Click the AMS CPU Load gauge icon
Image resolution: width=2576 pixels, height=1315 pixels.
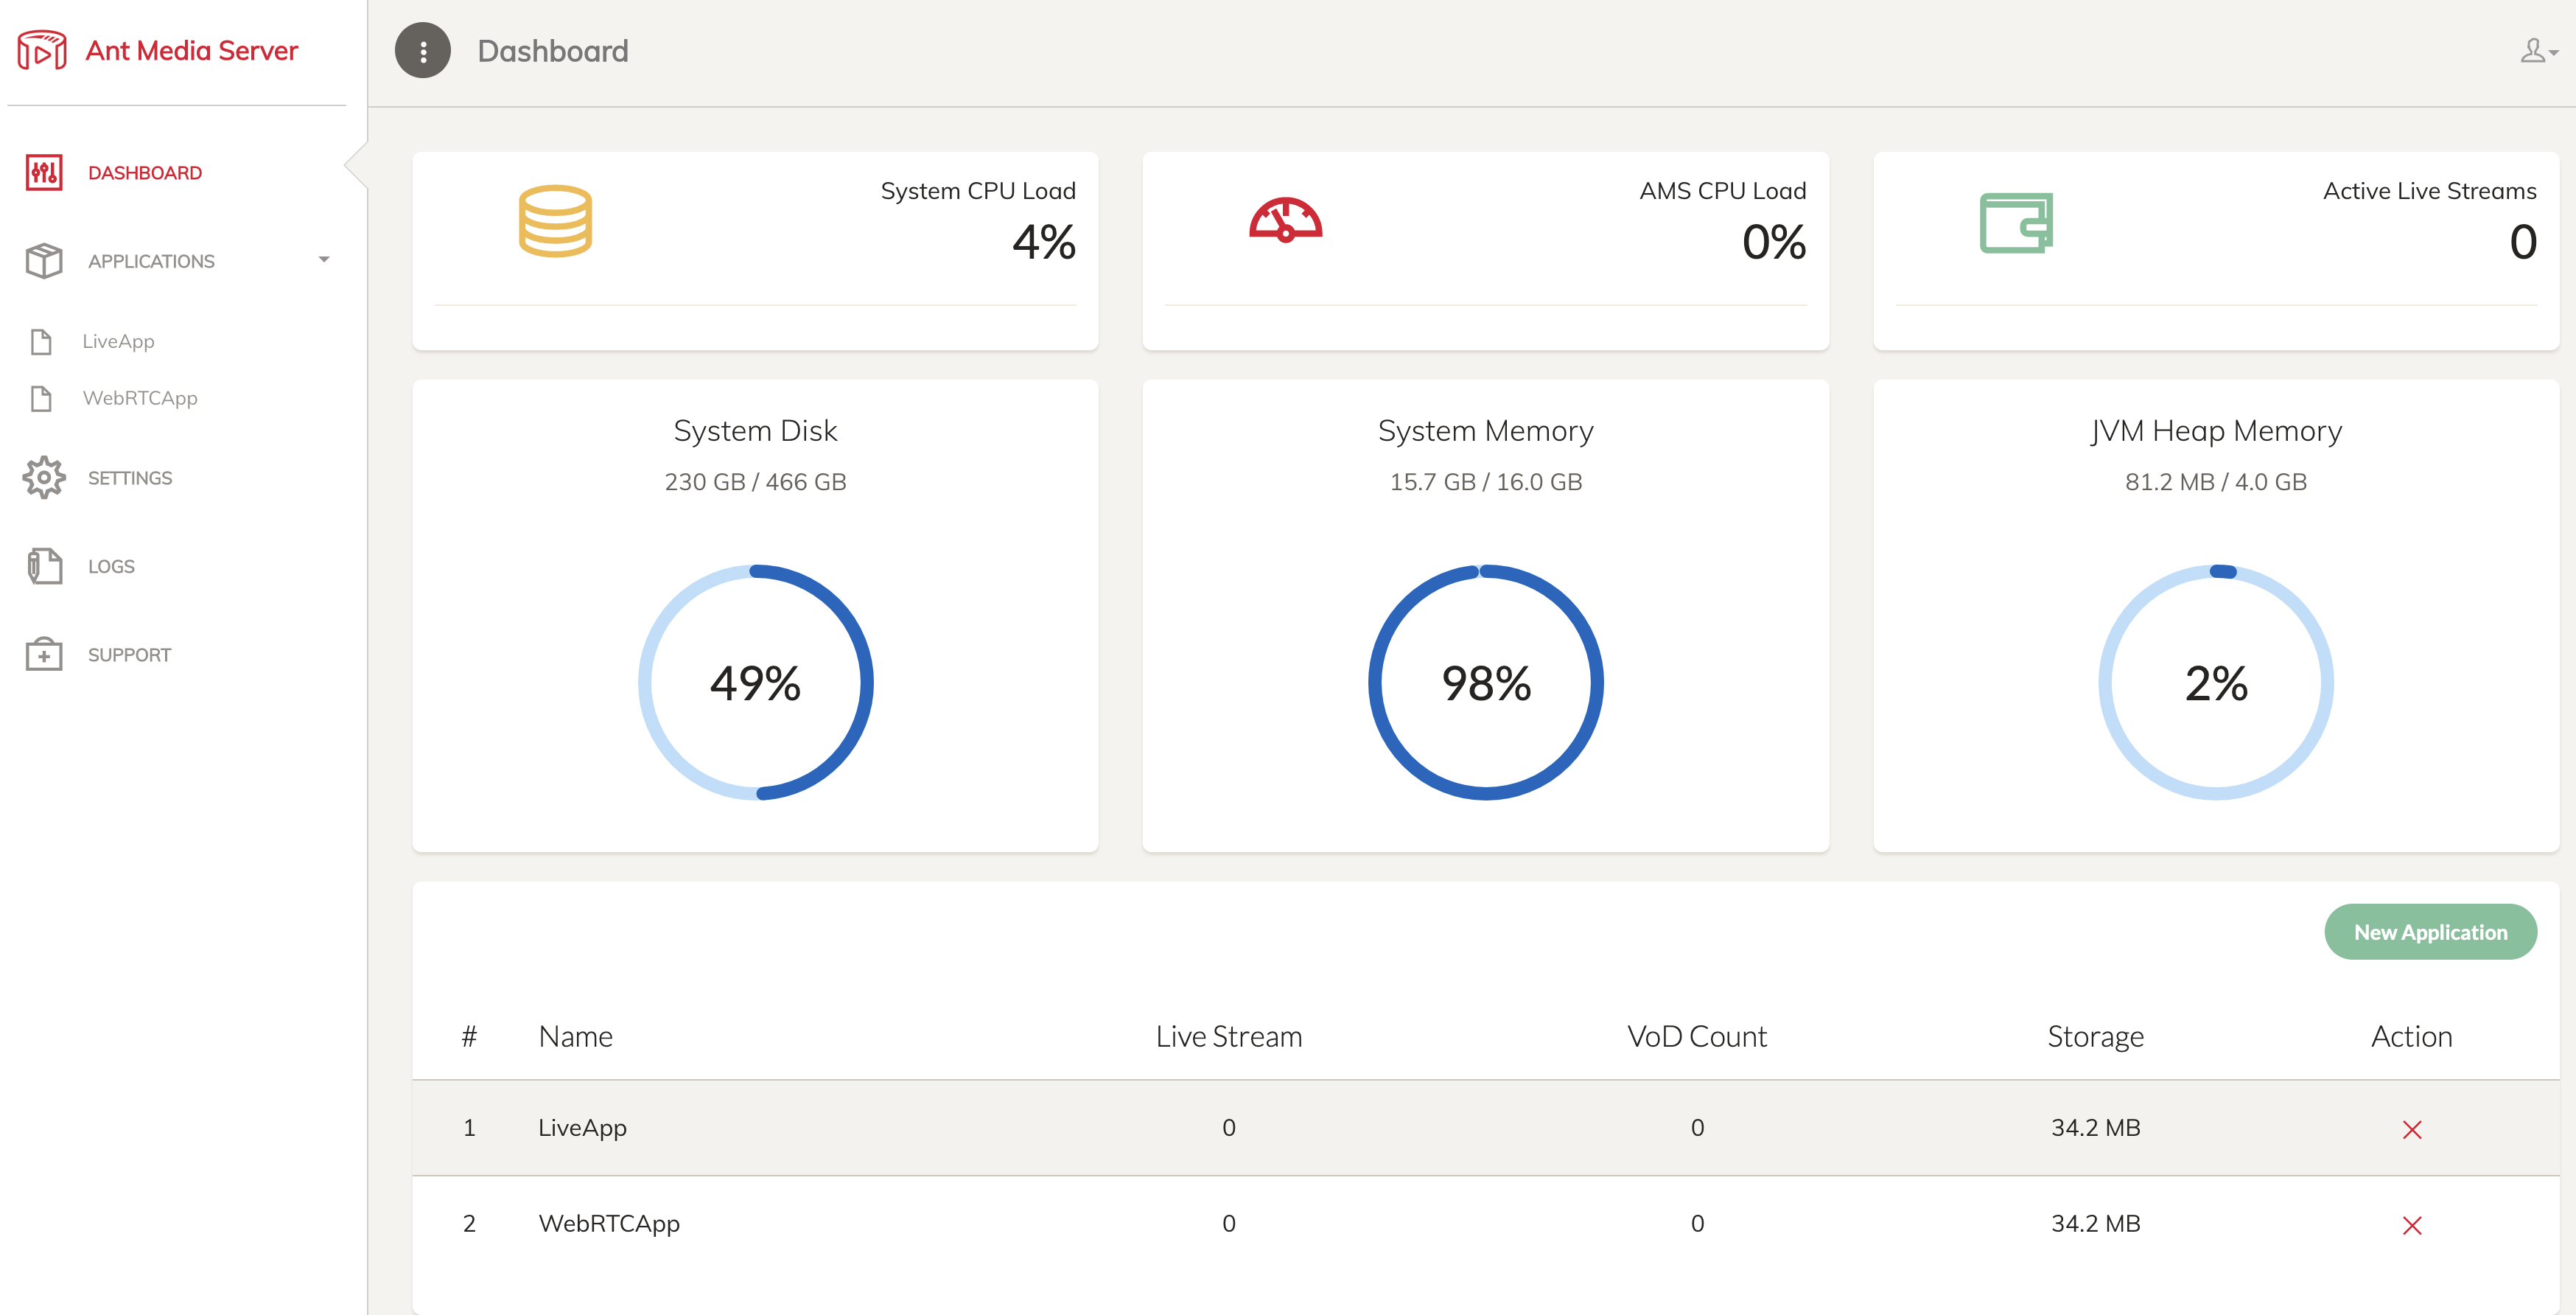(1285, 221)
